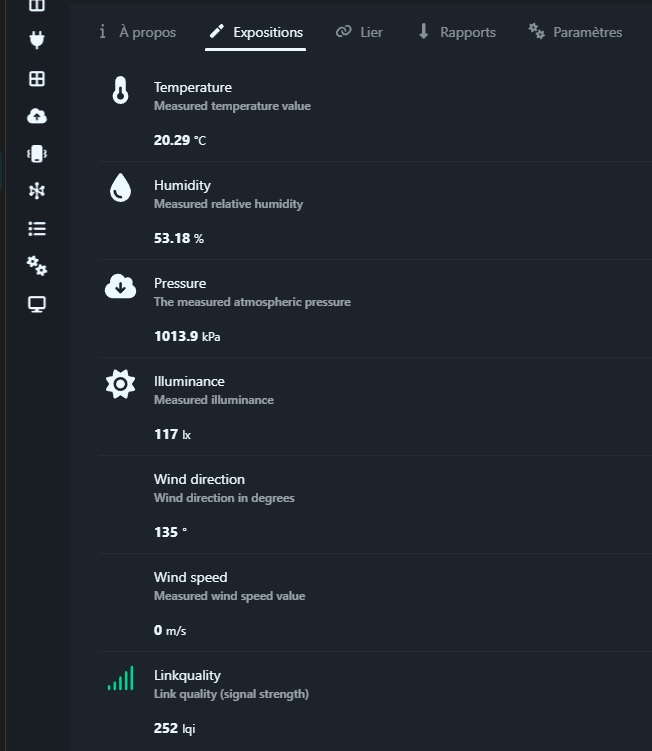
Task: Open the Lier tab
Action: [360, 32]
